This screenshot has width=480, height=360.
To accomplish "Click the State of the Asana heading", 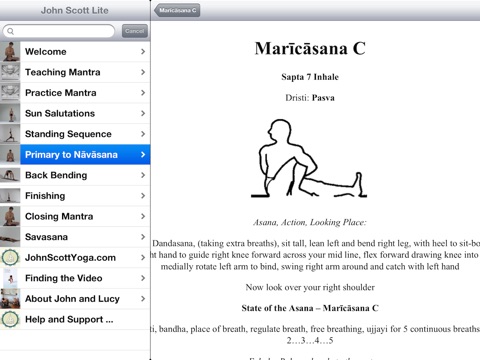I will [310, 308].
